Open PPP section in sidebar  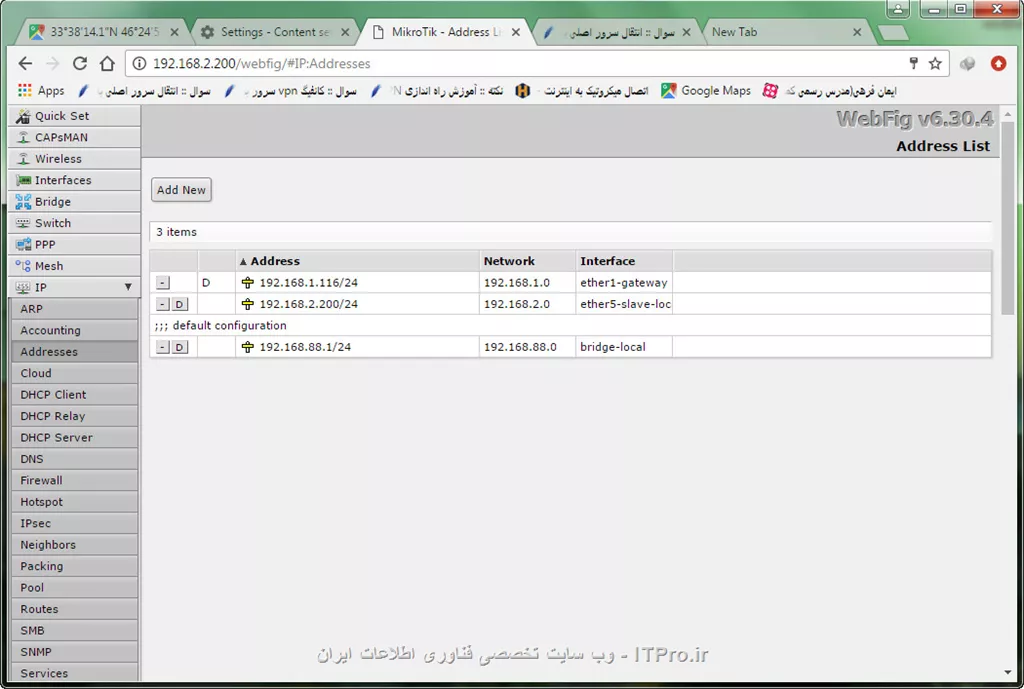click(x=75, y=244)
